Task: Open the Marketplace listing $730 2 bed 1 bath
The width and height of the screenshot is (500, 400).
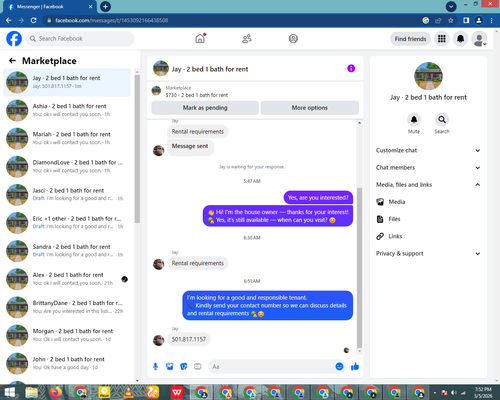Action: tap(197, 91)
